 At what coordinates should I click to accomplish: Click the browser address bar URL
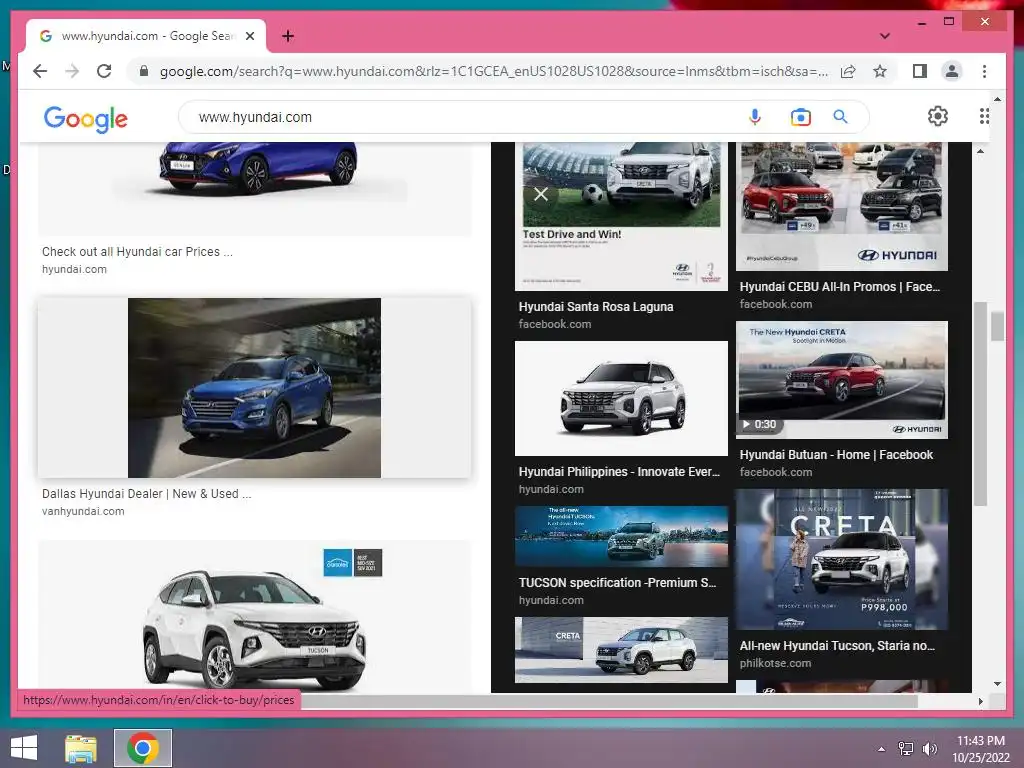click(494, 71)
